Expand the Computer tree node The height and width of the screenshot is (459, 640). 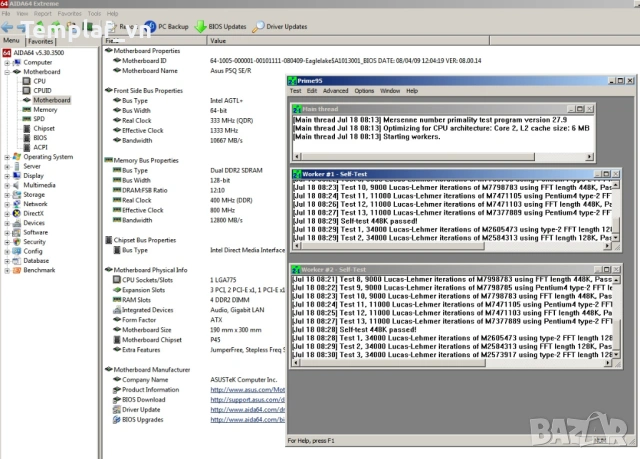(7, 63)
